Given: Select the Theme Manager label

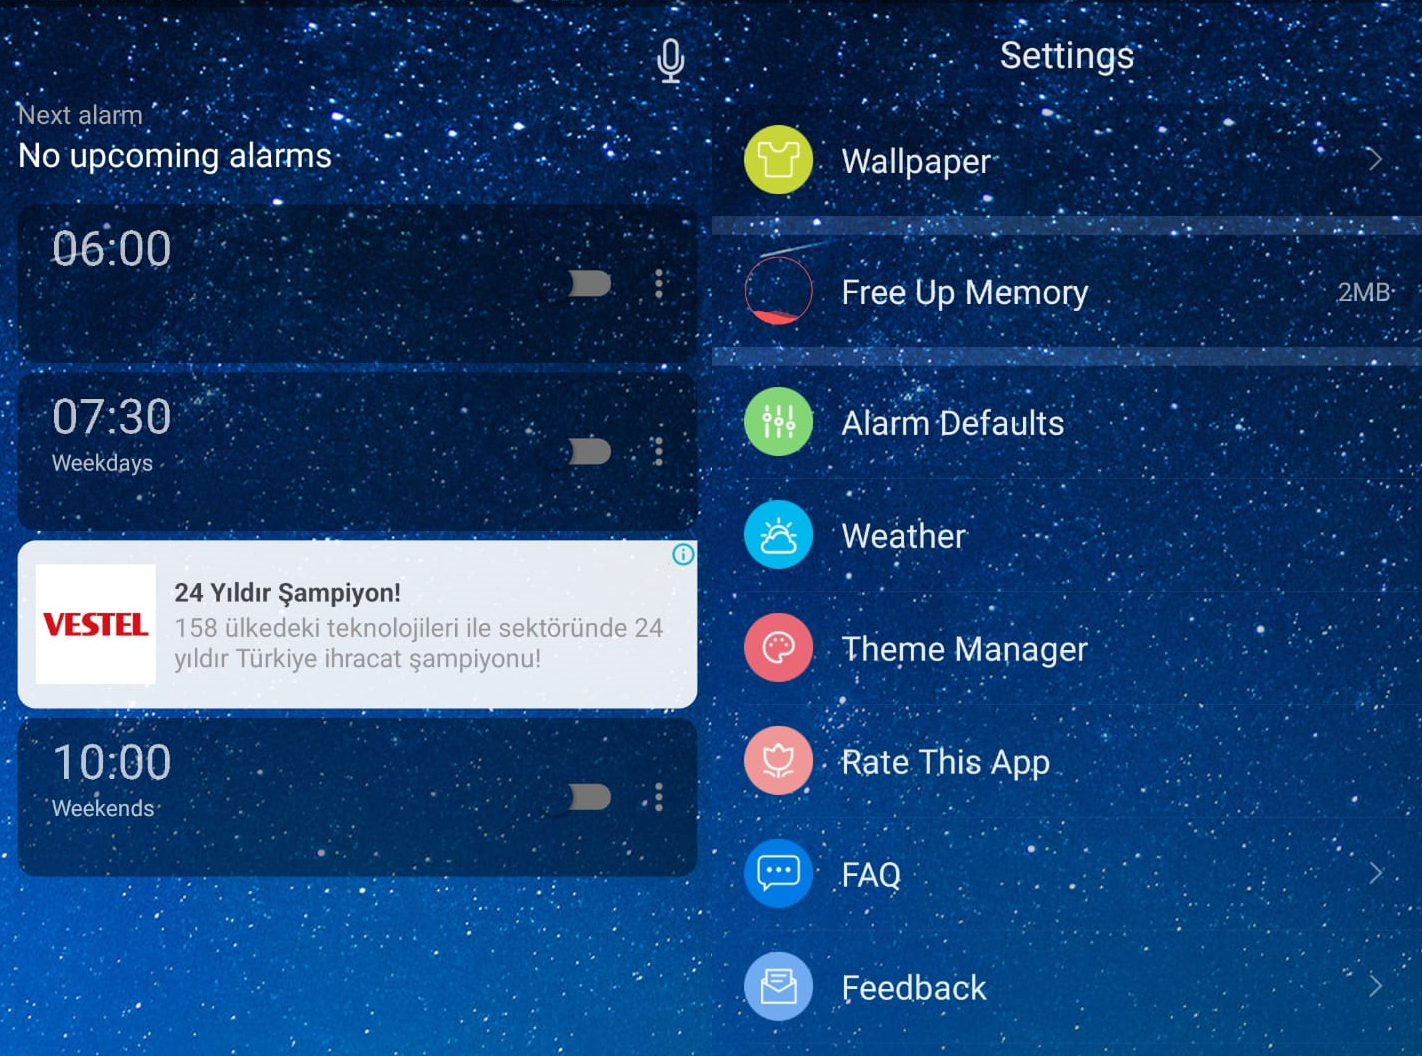Looking at the screenshot, I should [964, 649].
